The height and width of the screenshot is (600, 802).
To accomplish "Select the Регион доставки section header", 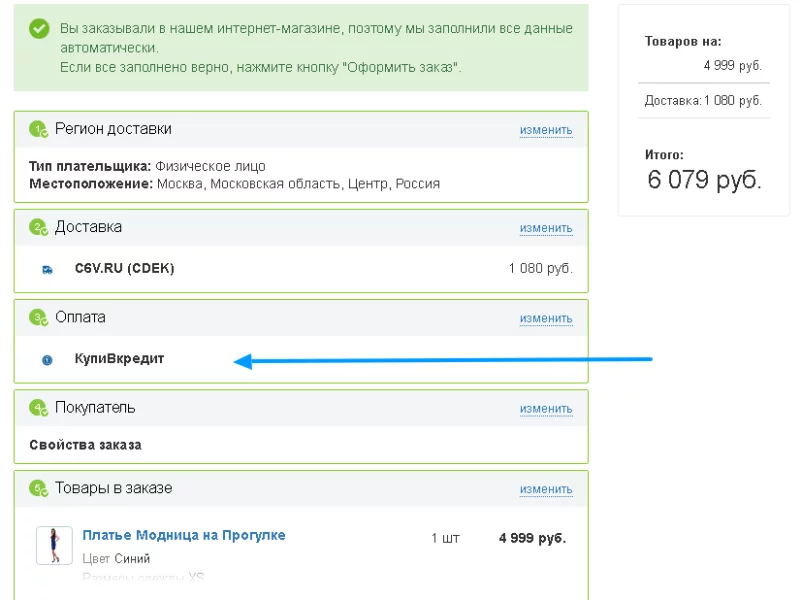I will click(113, 129).
